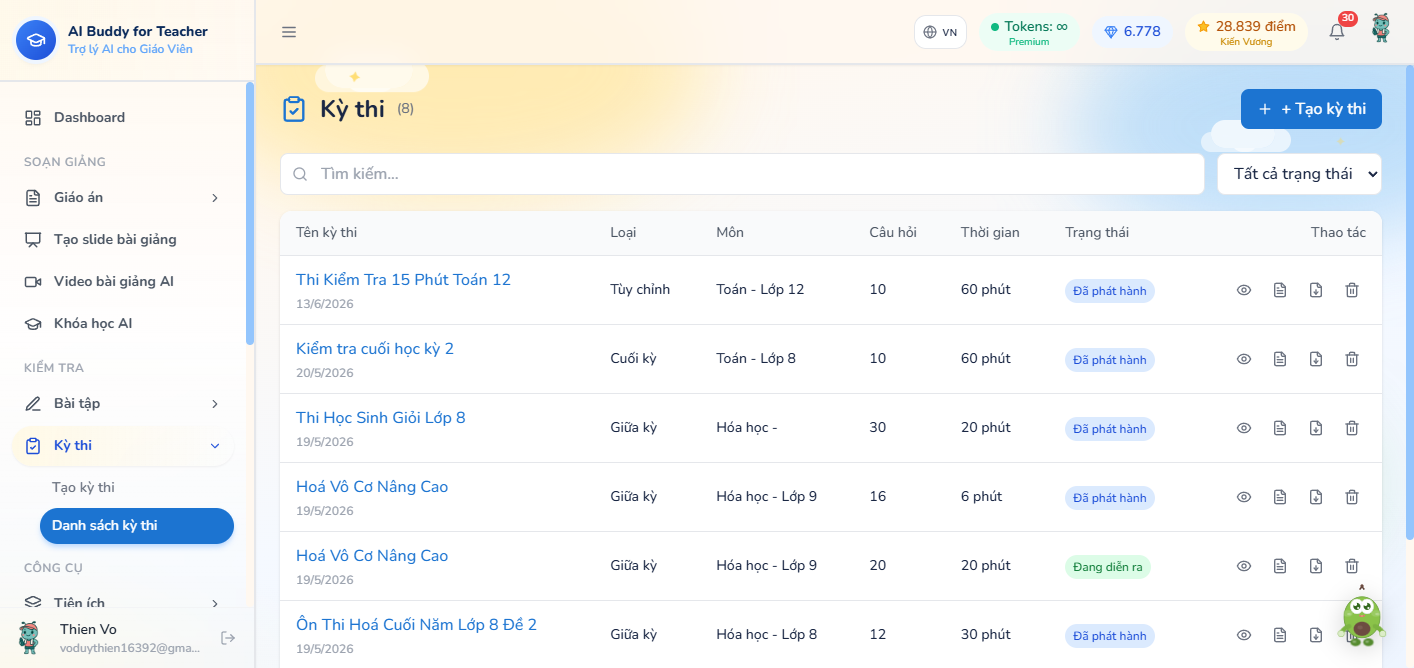Viewport: 1414px width, 668px height.
Task: Delete the Thi Học Sinh Giỏi Lớp 8 exam
Action: 1352,428
